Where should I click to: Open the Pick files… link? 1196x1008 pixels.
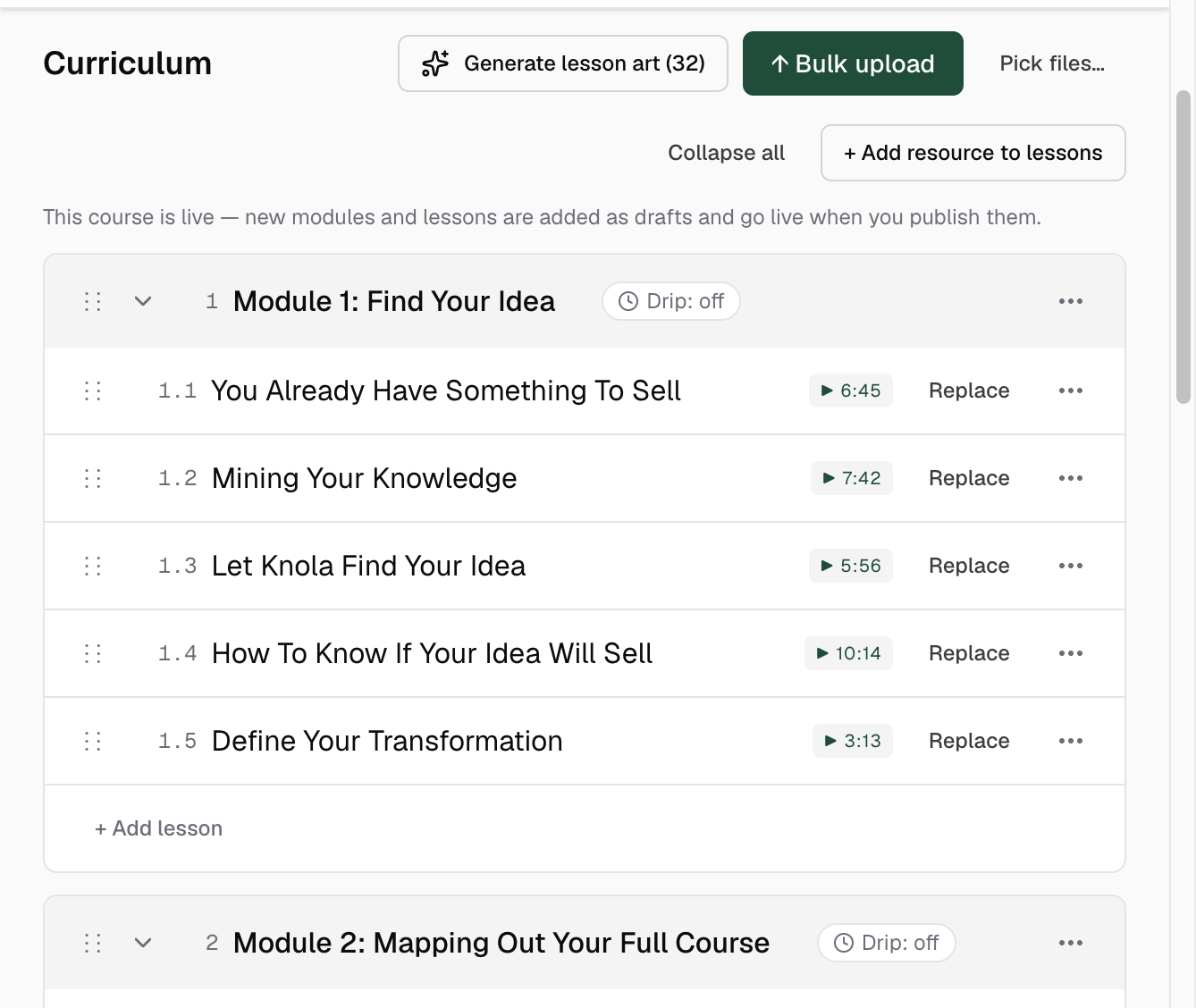click(1052, 63)
